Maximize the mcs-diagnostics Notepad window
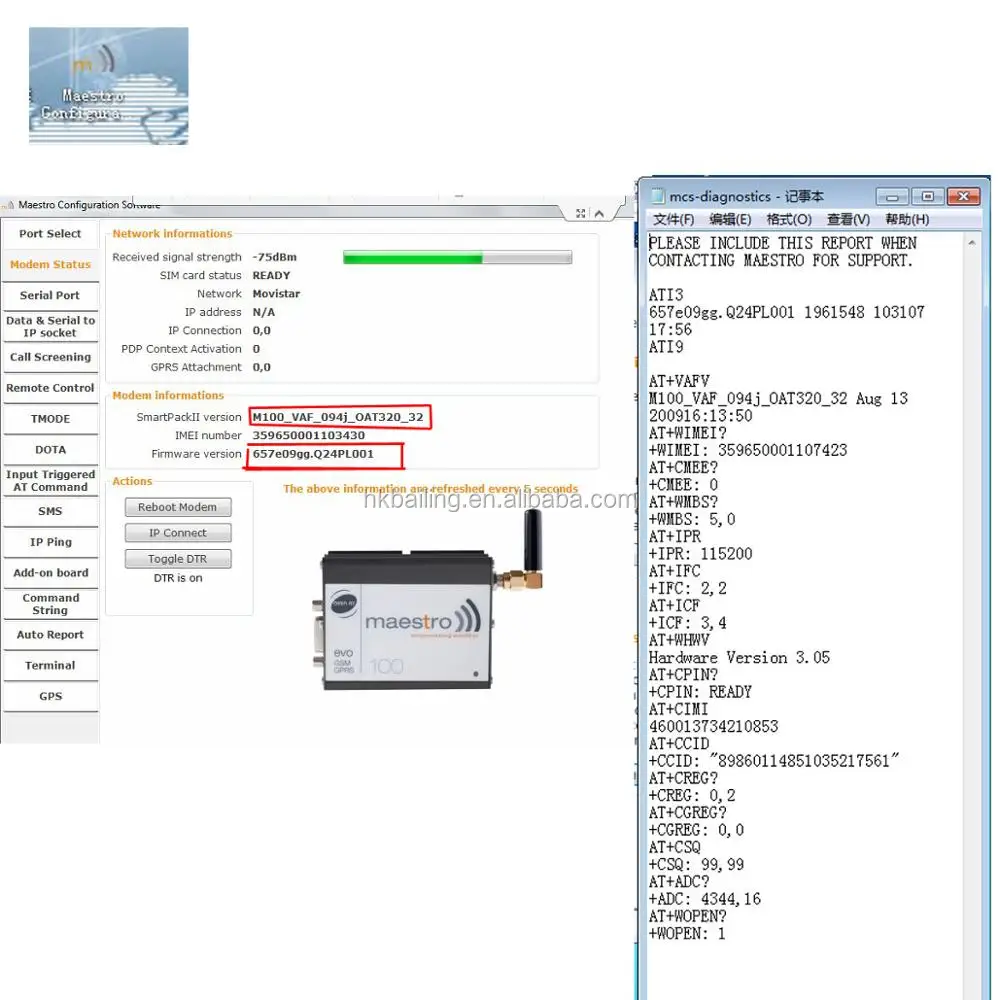The height and width of the screenshot is (1000, 1000). [927, 196]
